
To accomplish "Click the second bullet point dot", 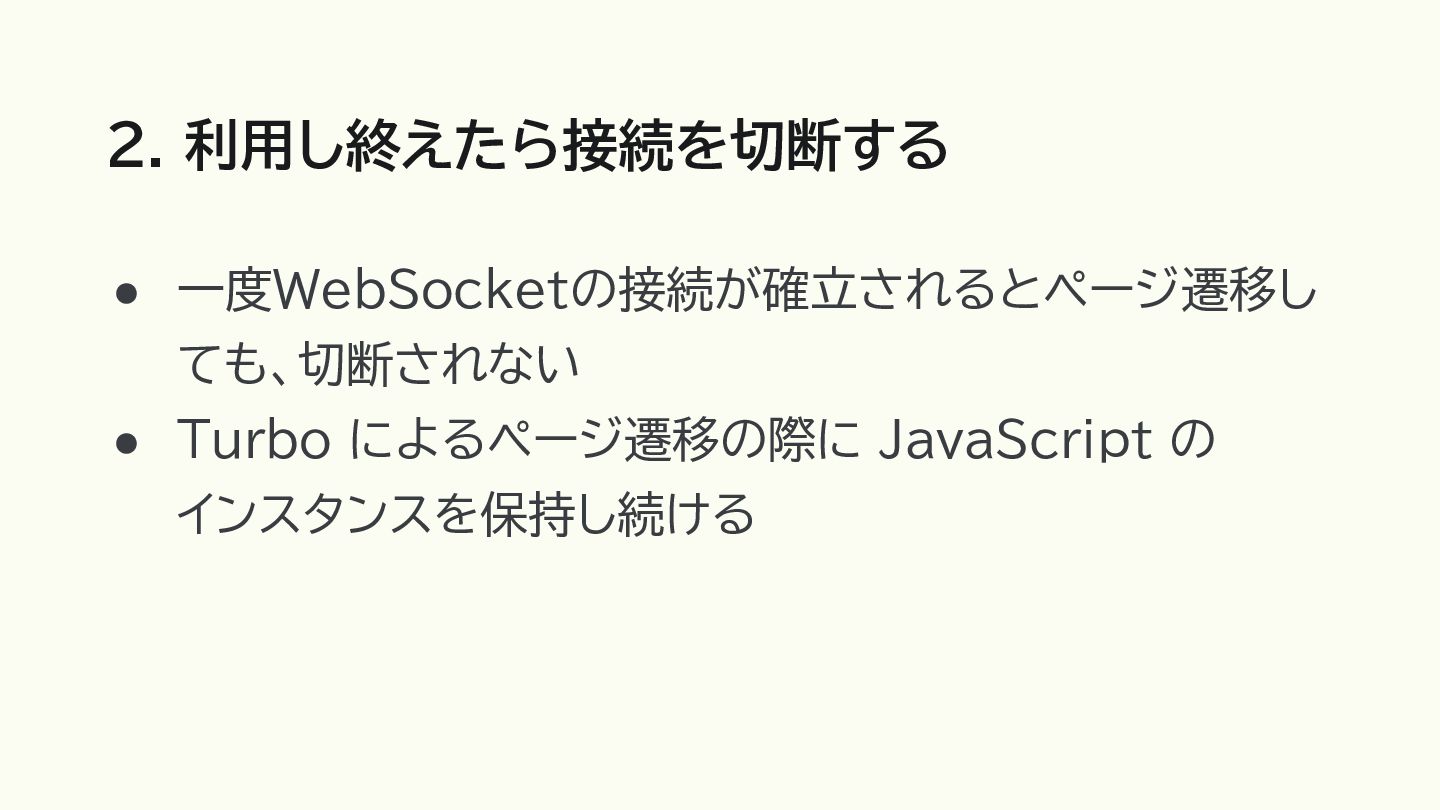I will tap(126, 443).
